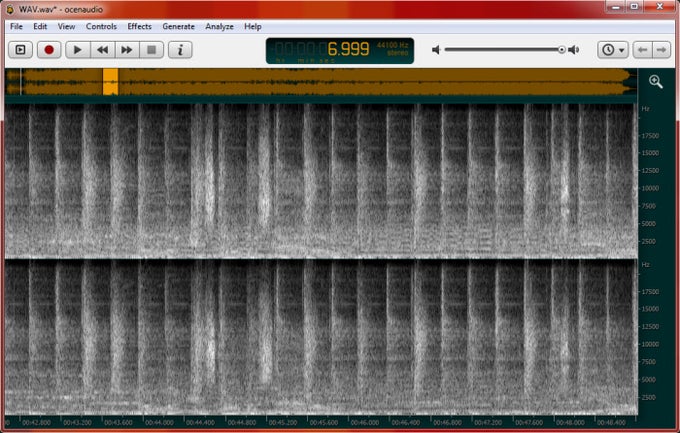Click the 00:44.000 mark on timeline ruler
This screenshot has width=680, height=433.
(x=159, y=423)
